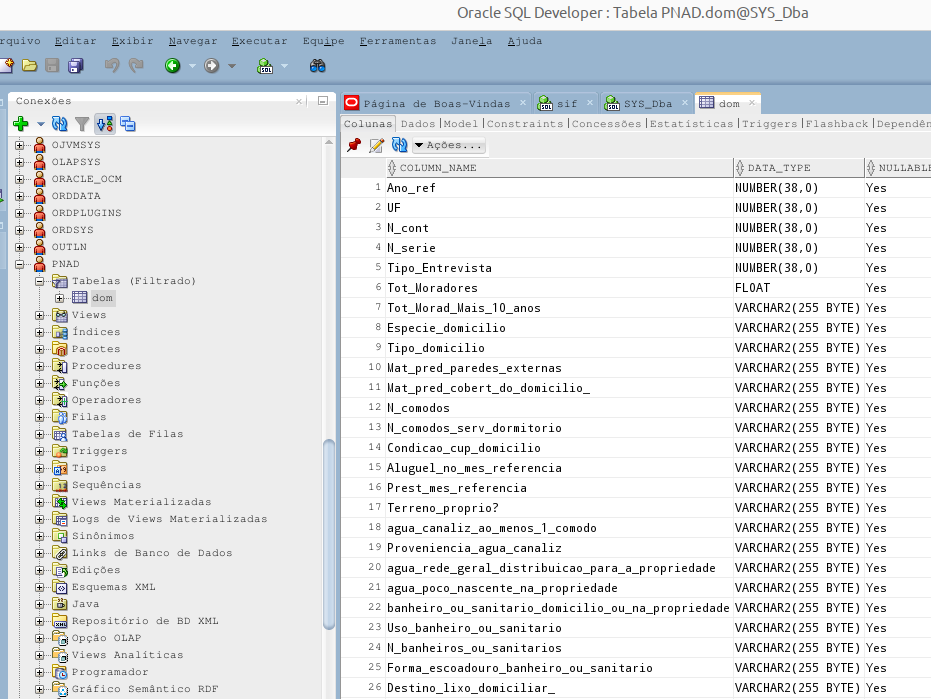Refresh the dom table columns view
This screenshot has width=931, height=699.
[400, 145]
